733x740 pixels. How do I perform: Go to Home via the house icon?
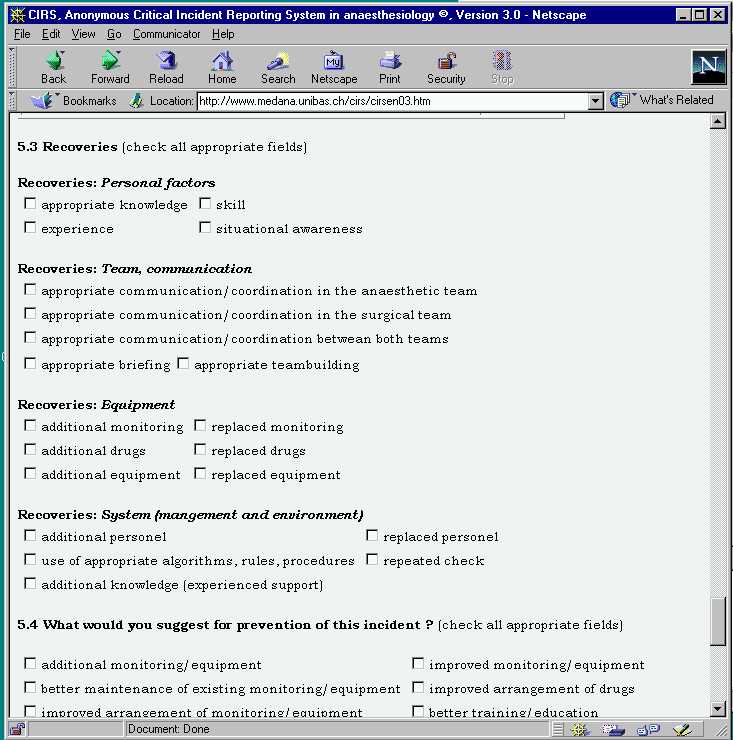coord(222,68)
